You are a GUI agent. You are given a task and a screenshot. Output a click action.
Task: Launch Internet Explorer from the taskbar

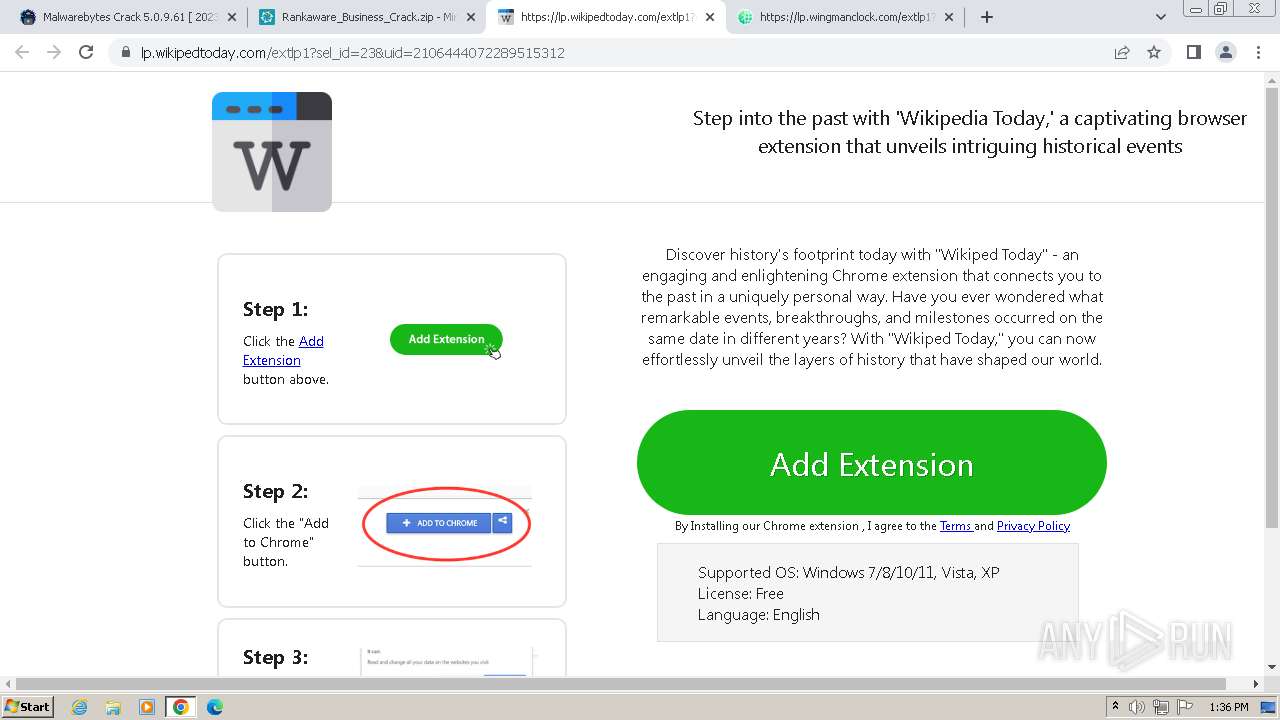click(x=80, y=707)
